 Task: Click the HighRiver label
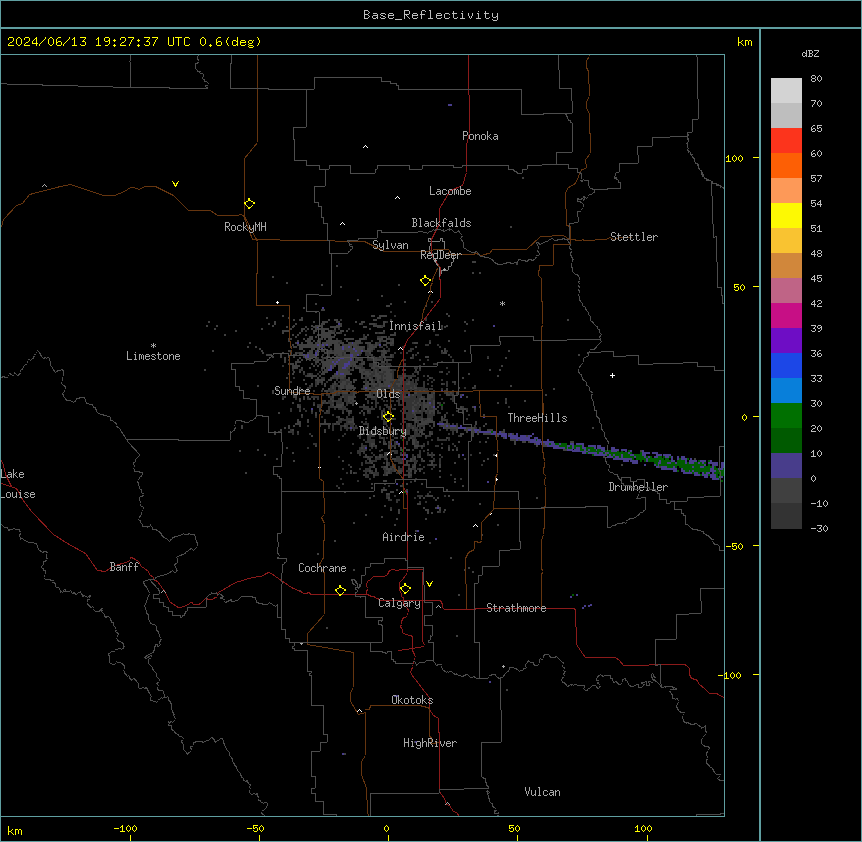(x=430, y=743)
